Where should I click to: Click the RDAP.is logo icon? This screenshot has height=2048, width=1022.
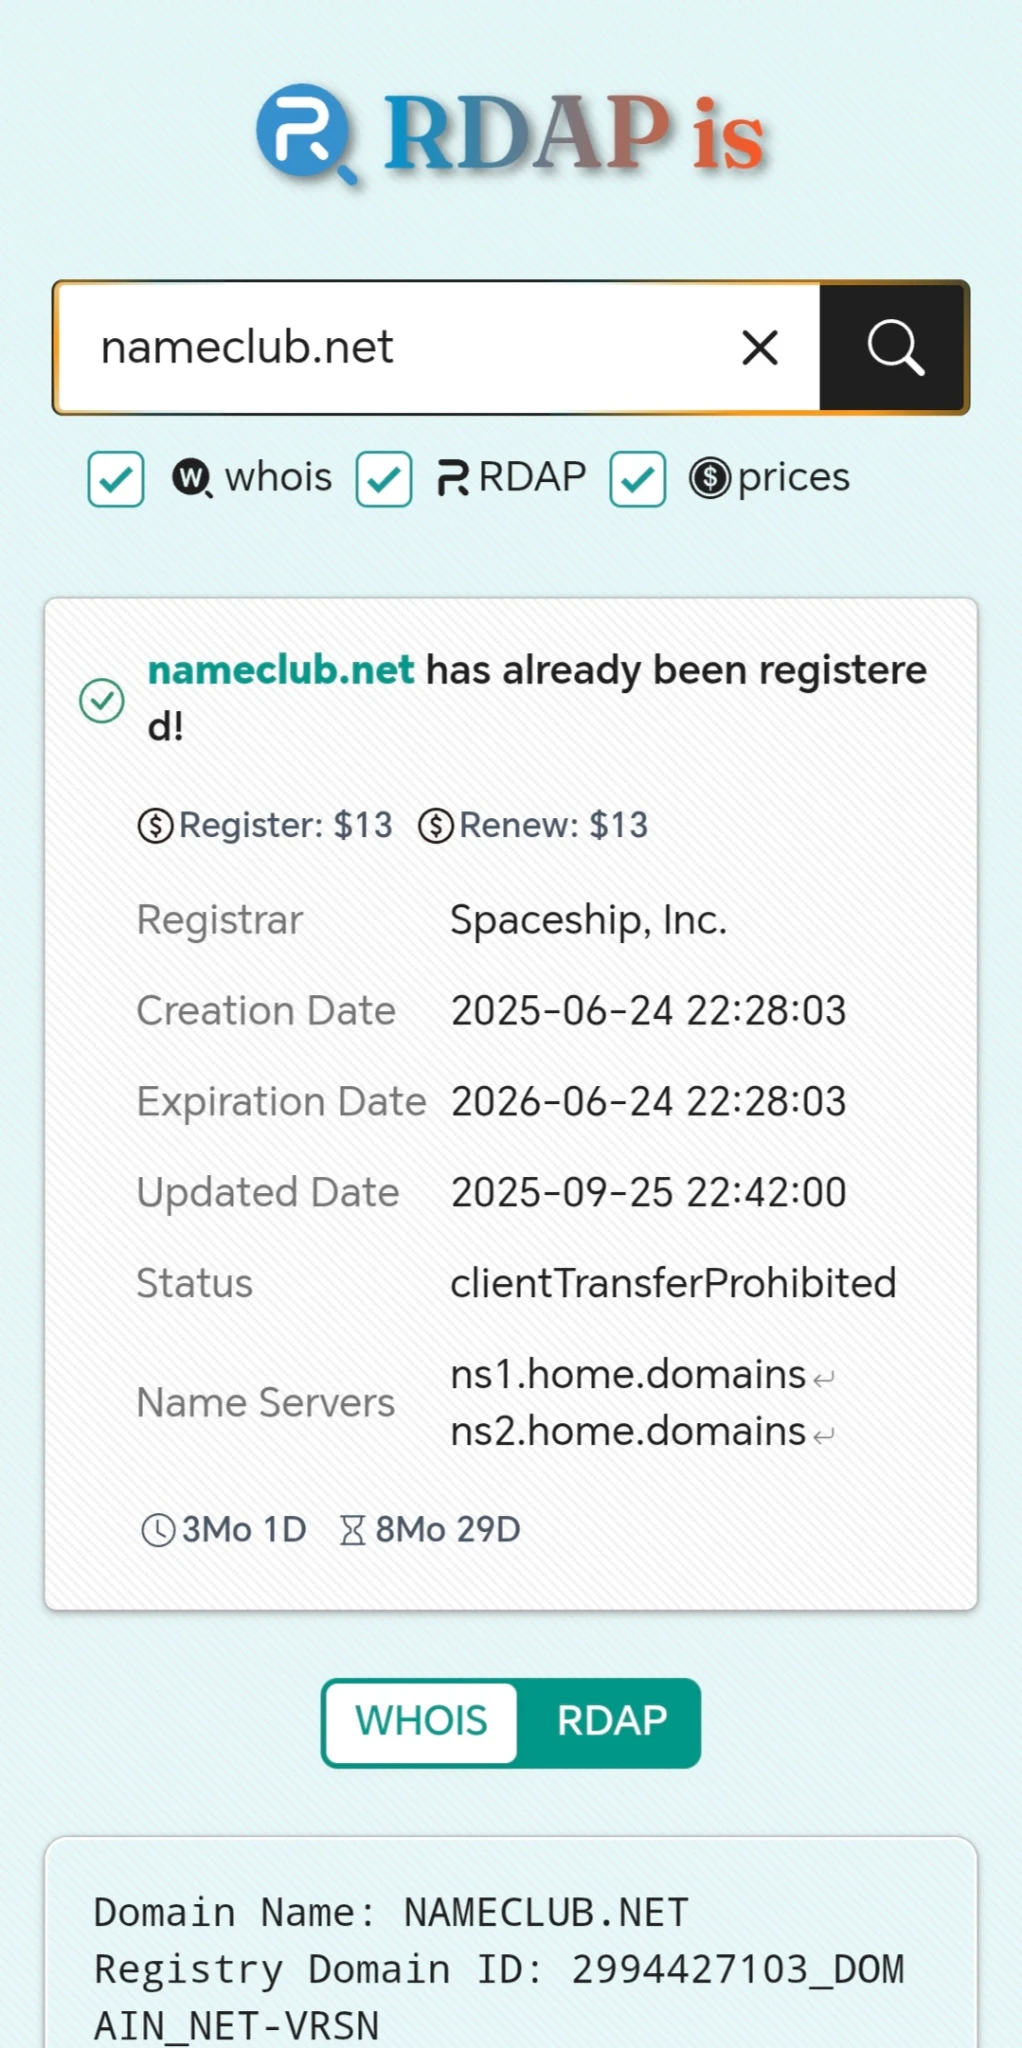(x=305, y=134)
